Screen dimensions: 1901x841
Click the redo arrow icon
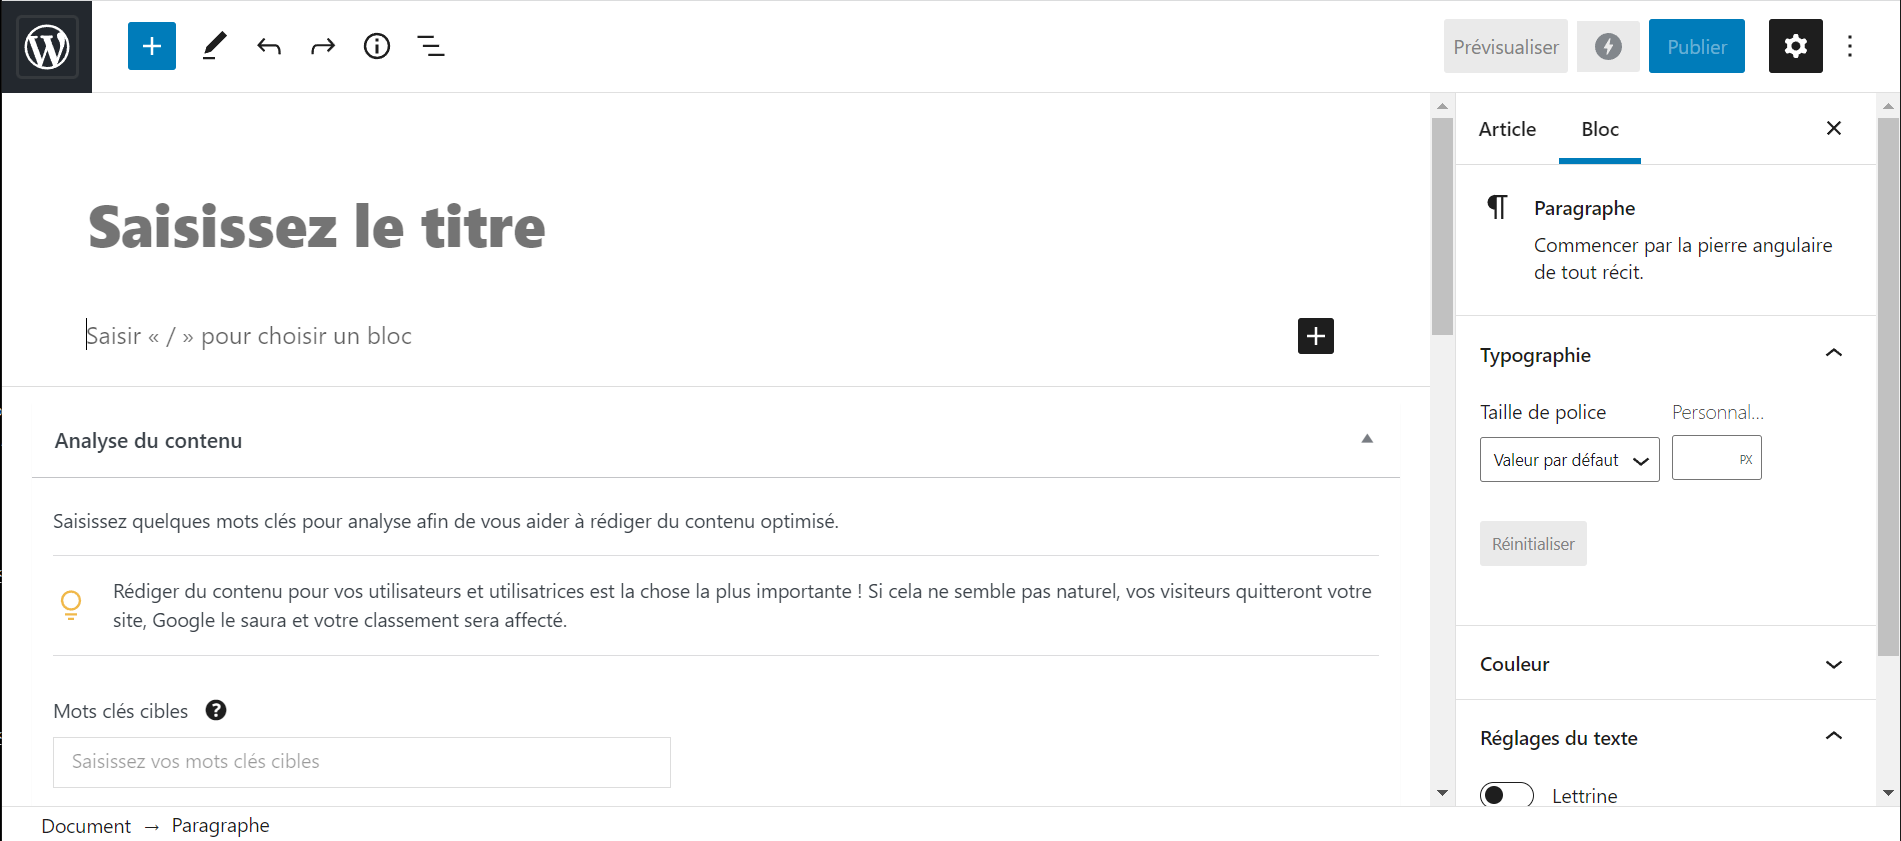[323, 46]
